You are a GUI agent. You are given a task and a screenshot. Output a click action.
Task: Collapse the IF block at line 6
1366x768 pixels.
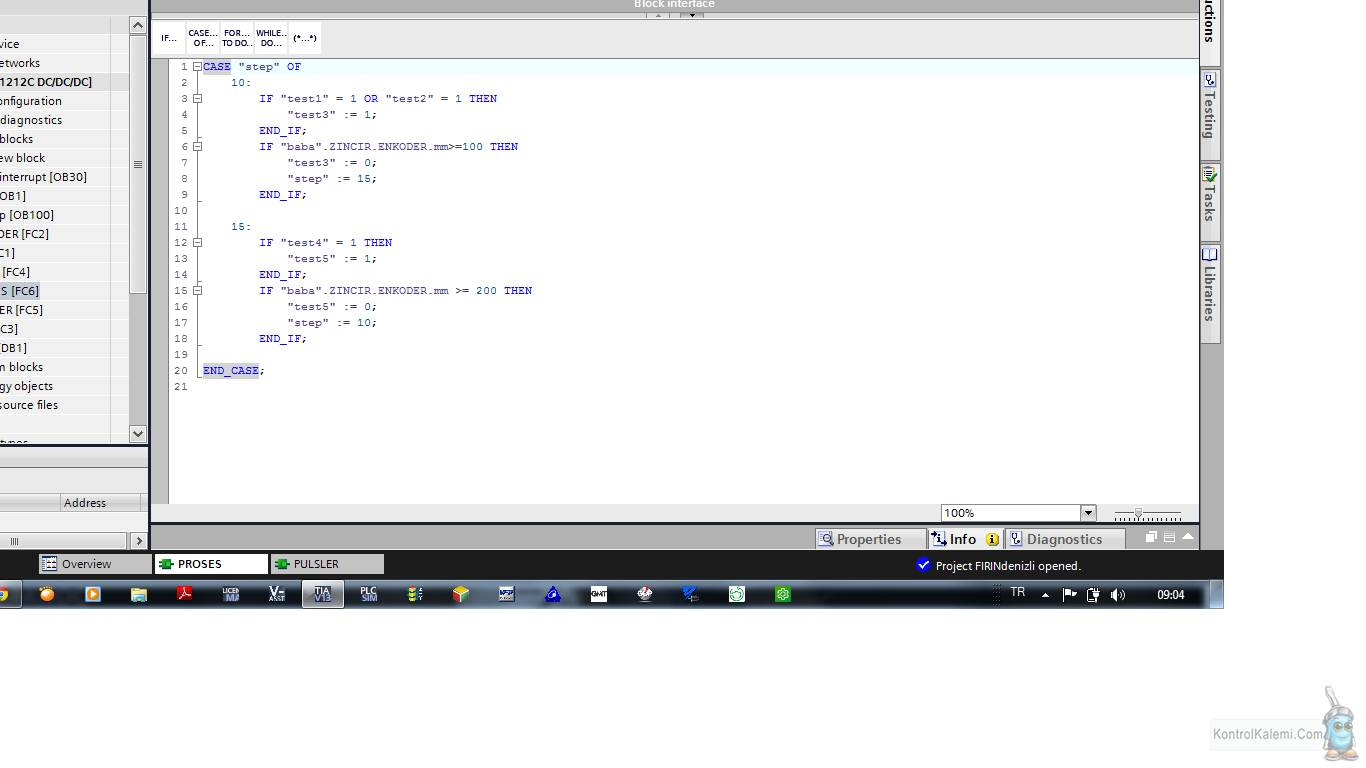(197, 147)
